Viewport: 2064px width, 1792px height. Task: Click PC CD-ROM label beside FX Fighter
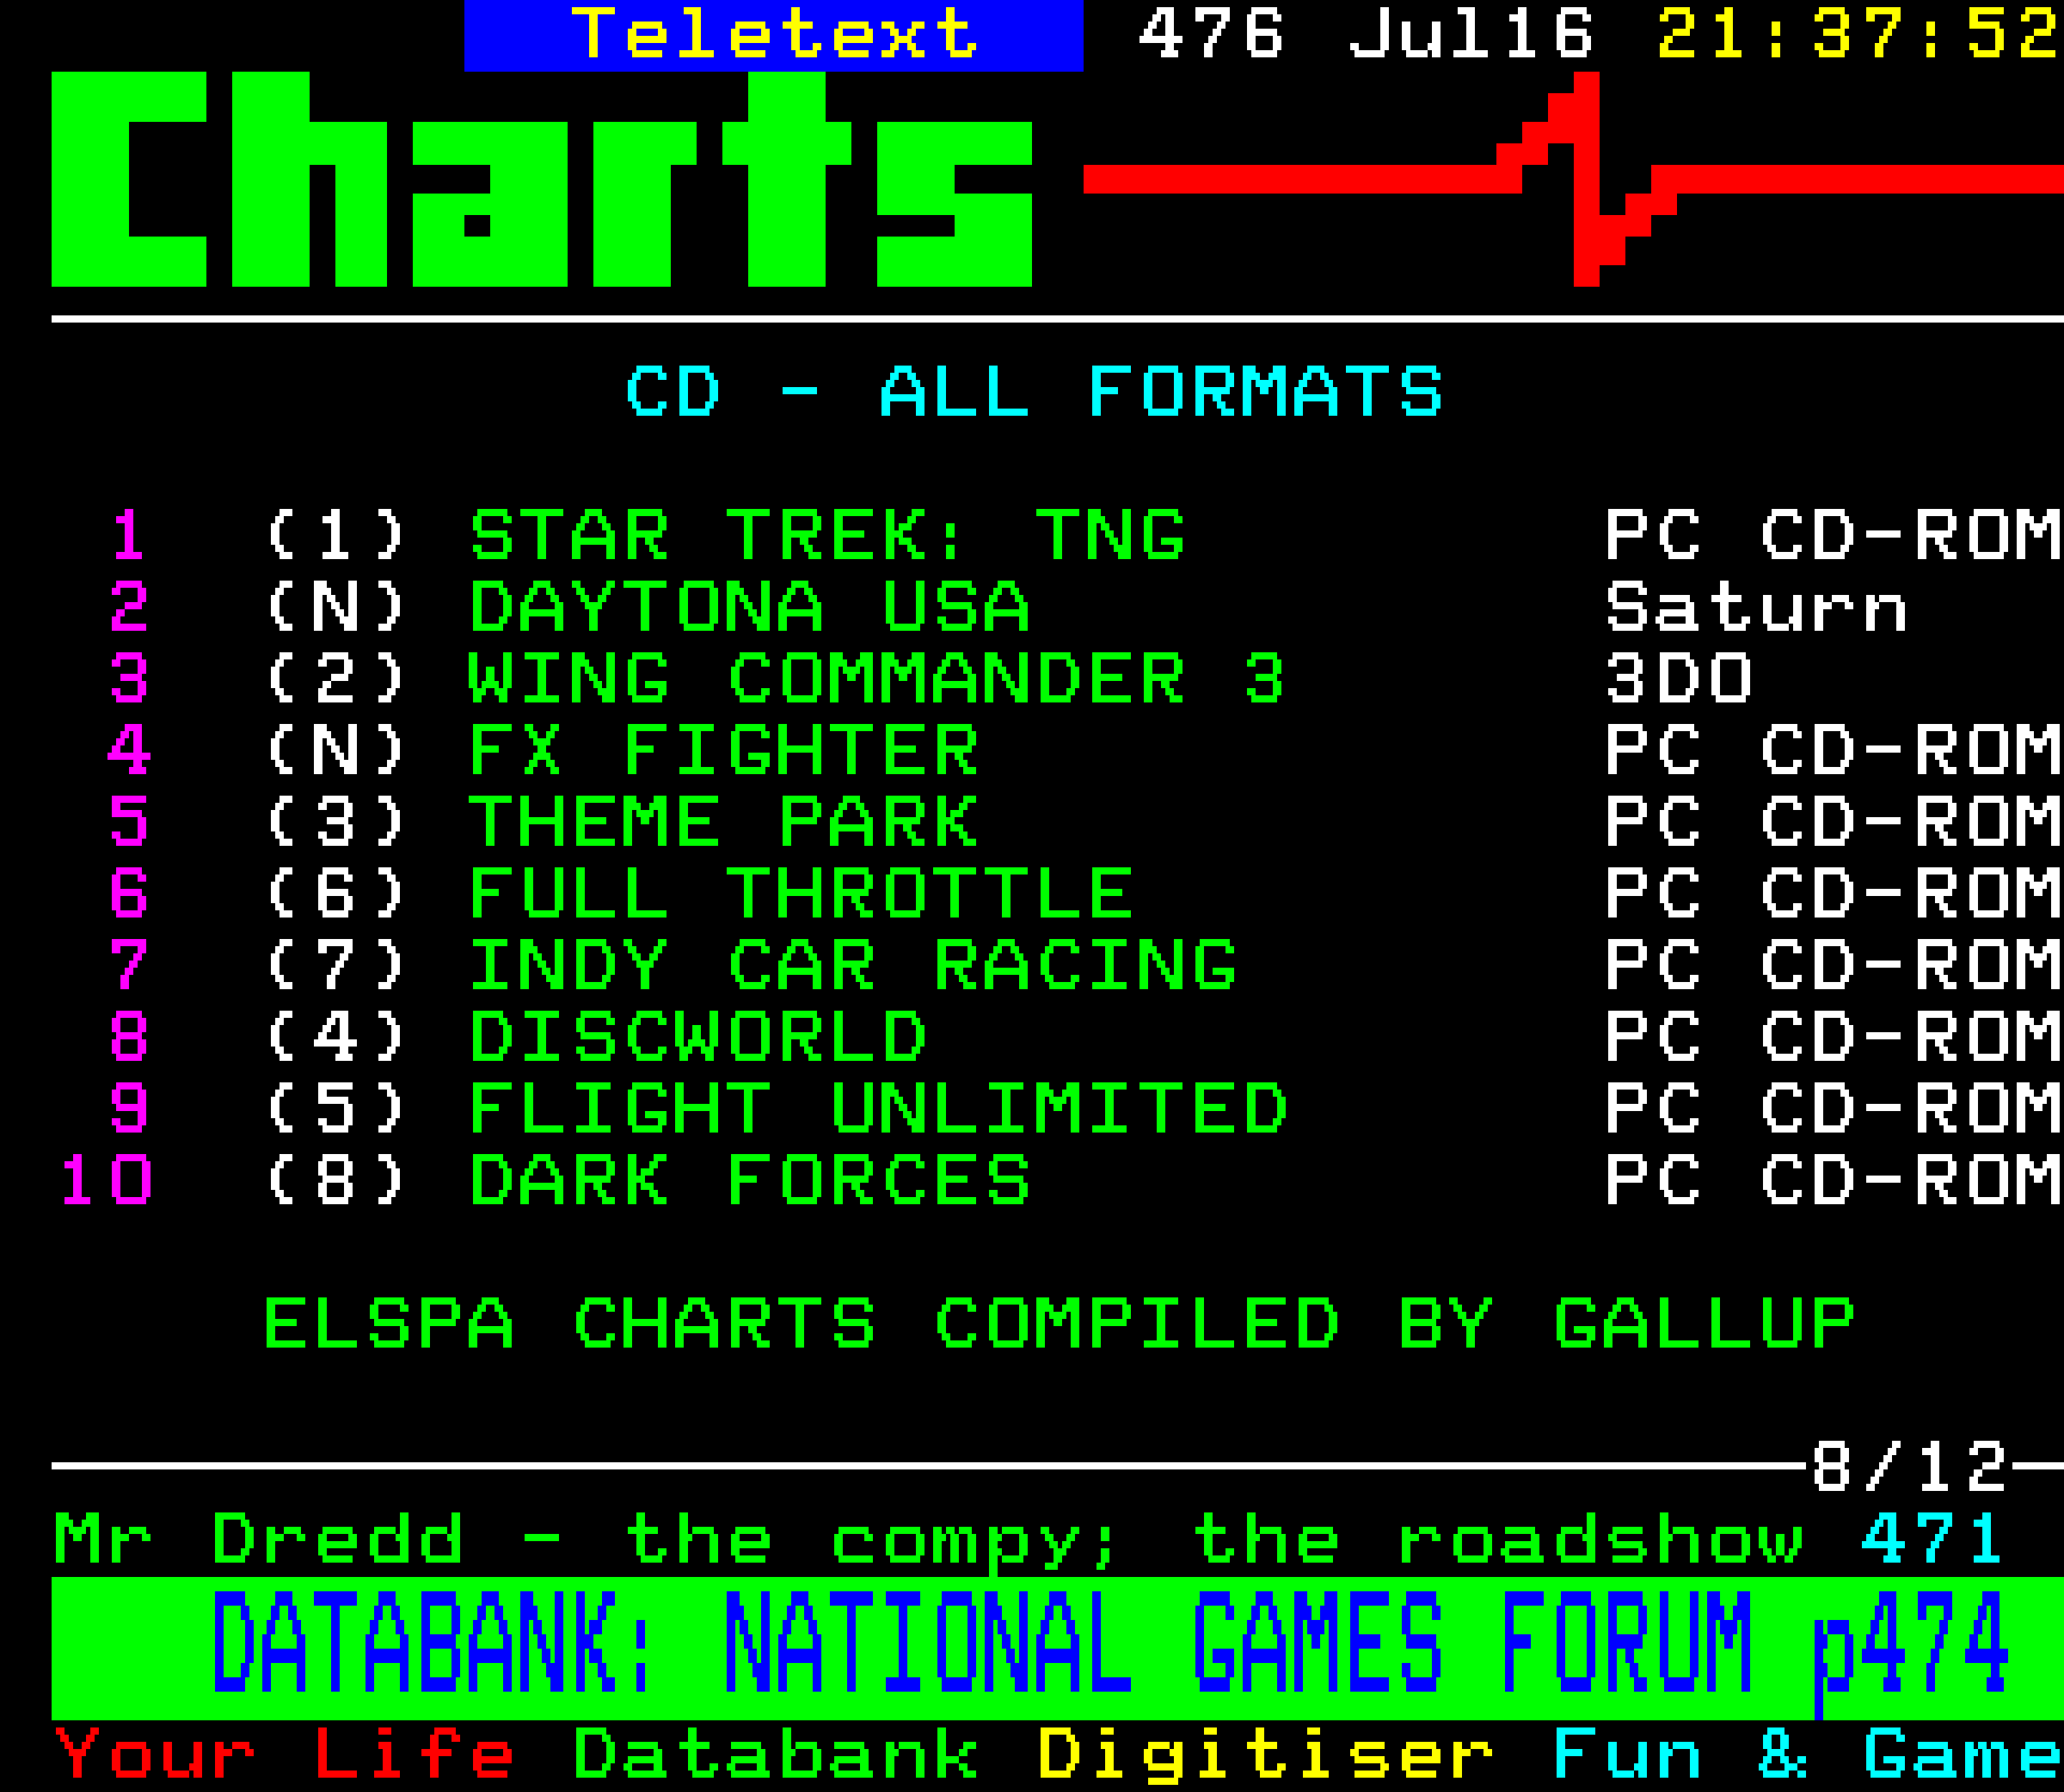point(1833,750)
